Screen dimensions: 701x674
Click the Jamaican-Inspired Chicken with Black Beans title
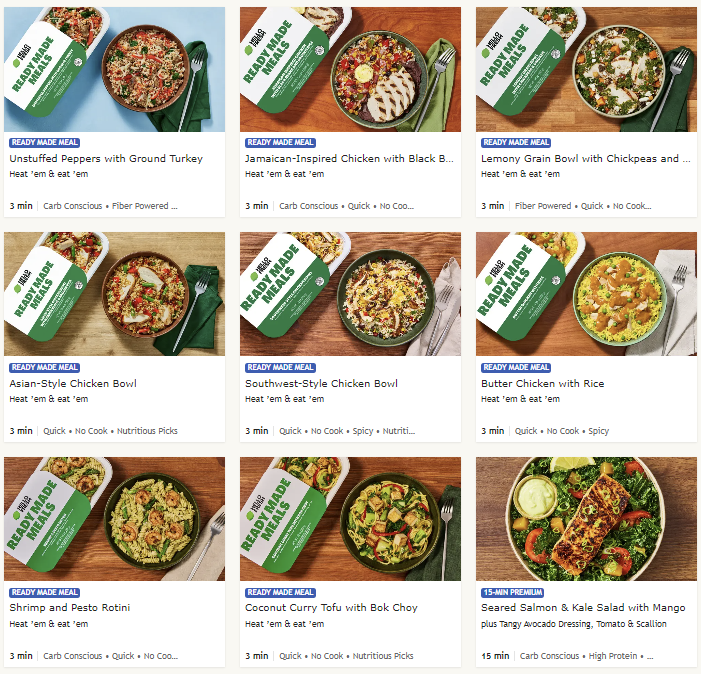coord(349,159)
